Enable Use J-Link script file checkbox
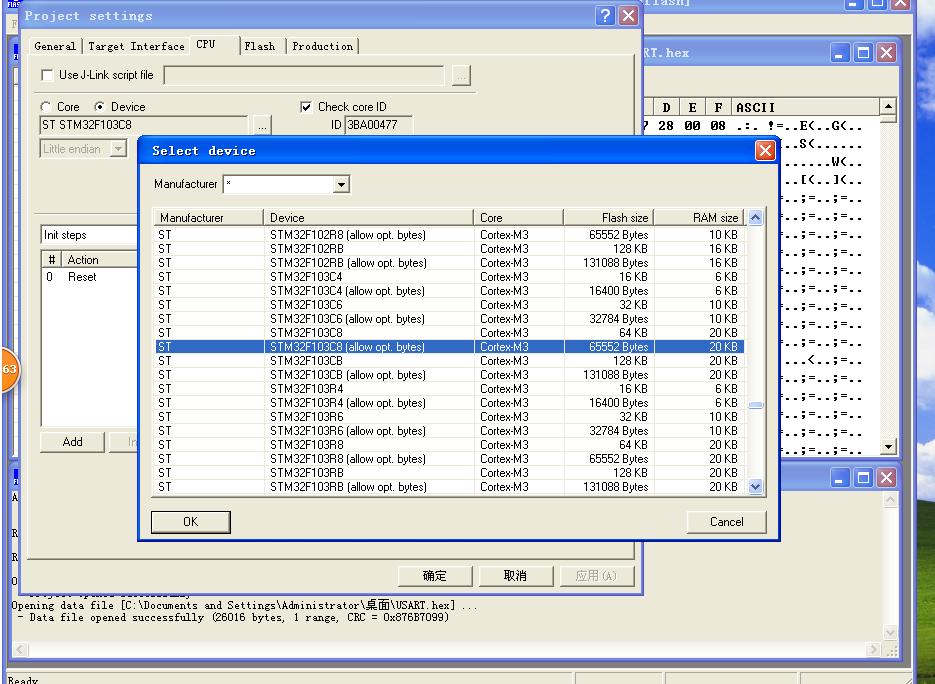The width and height of the screenshot is (935, 684). coord(47,75)
